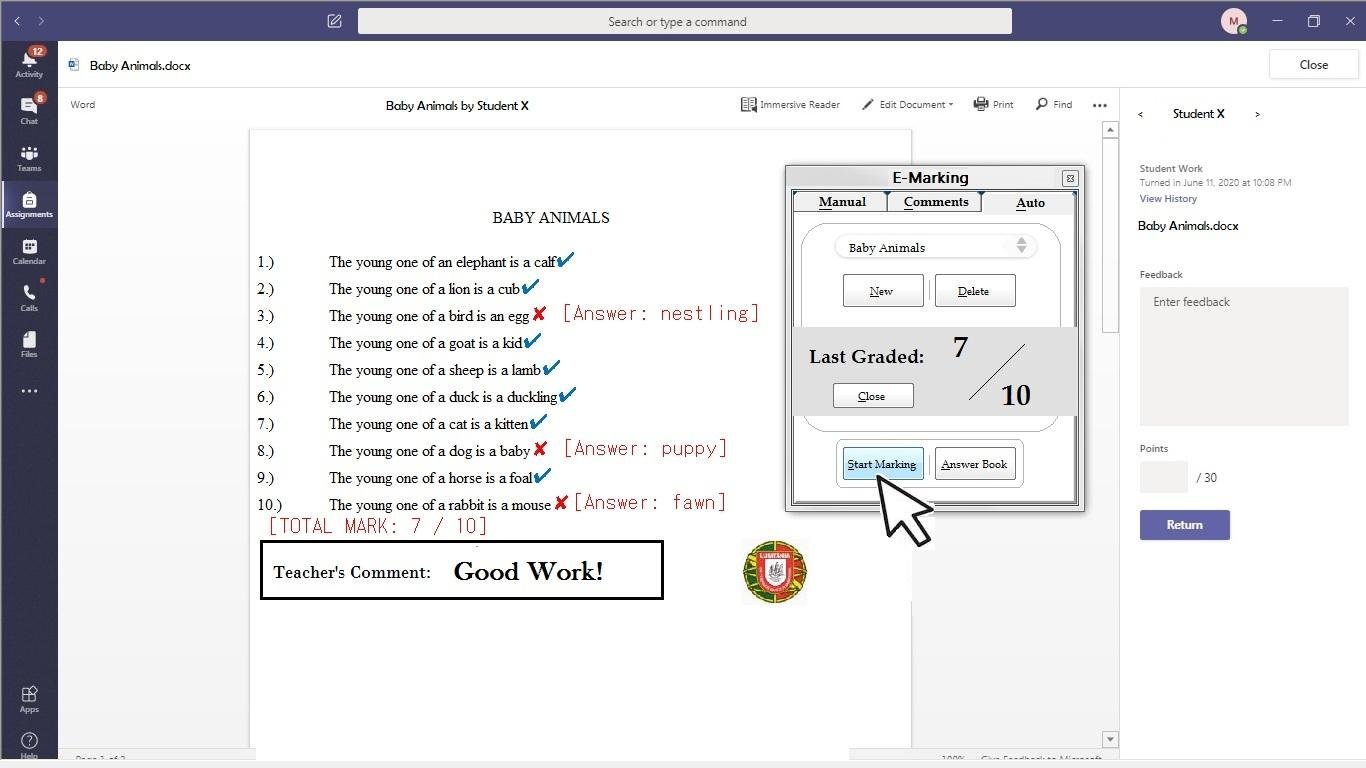Click the Start Marking button
The width and height of the screenshot is (1366, 768).
[881, 463]
